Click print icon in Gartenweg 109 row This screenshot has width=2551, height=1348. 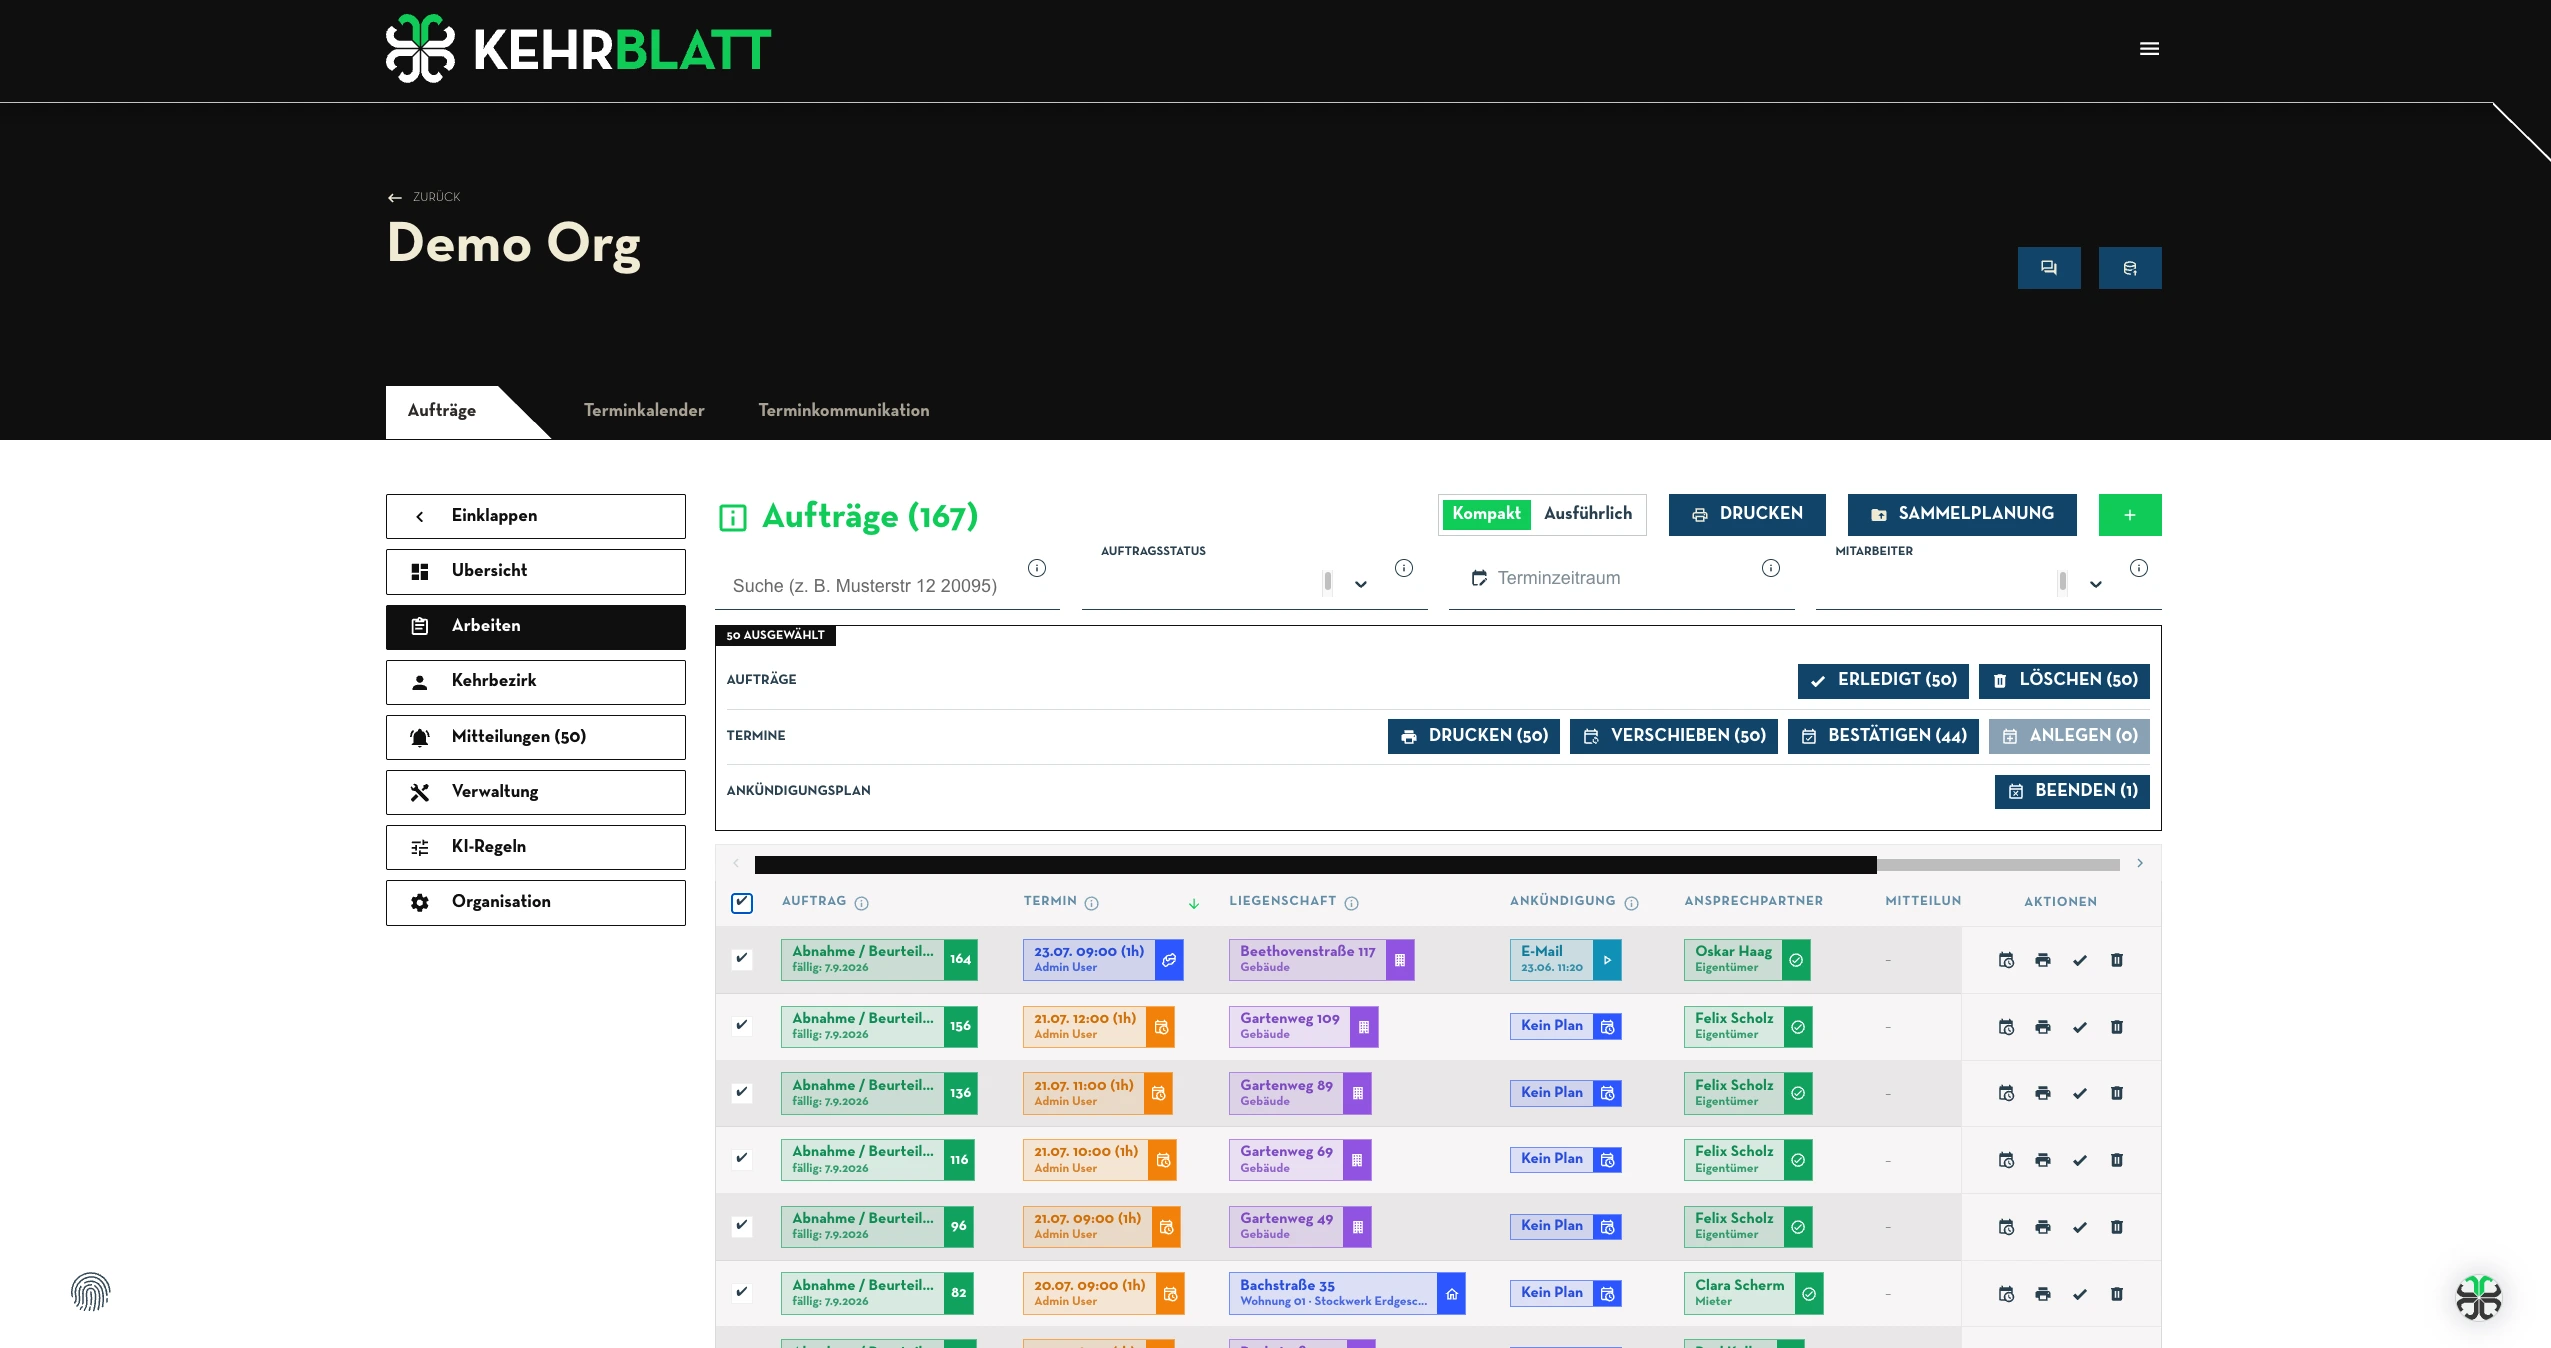tap(2043, 1027)
